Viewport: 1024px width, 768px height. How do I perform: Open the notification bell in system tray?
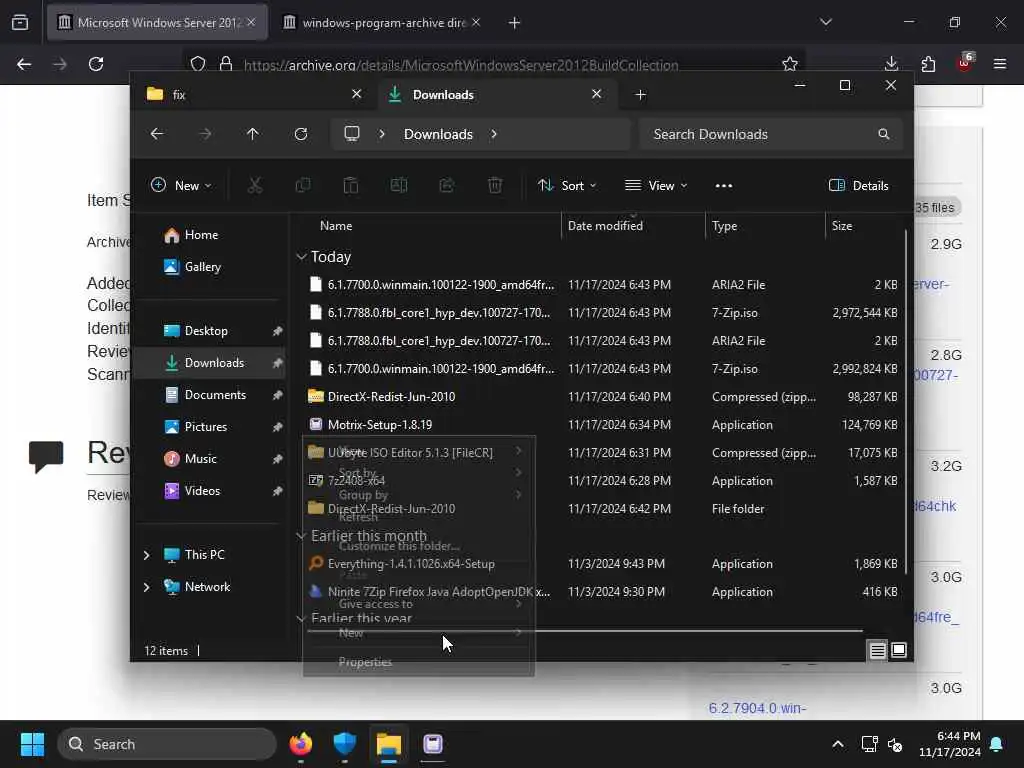997,744
